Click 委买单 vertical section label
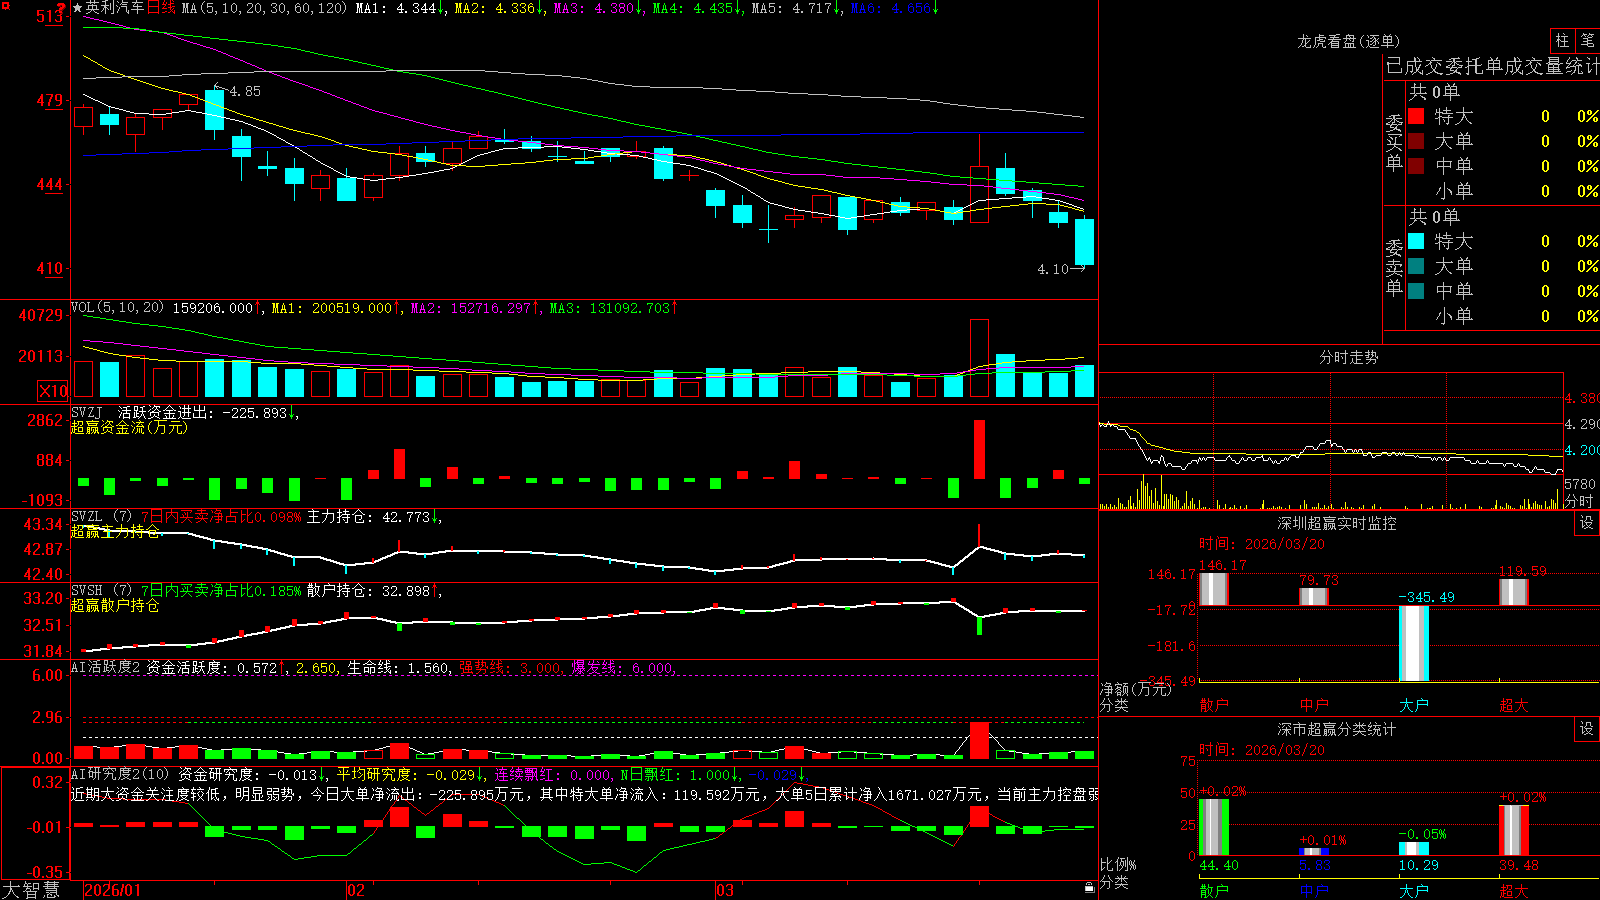Image resolution: width=1600 pixels, height=900 pixels. tap(1394, 143)
